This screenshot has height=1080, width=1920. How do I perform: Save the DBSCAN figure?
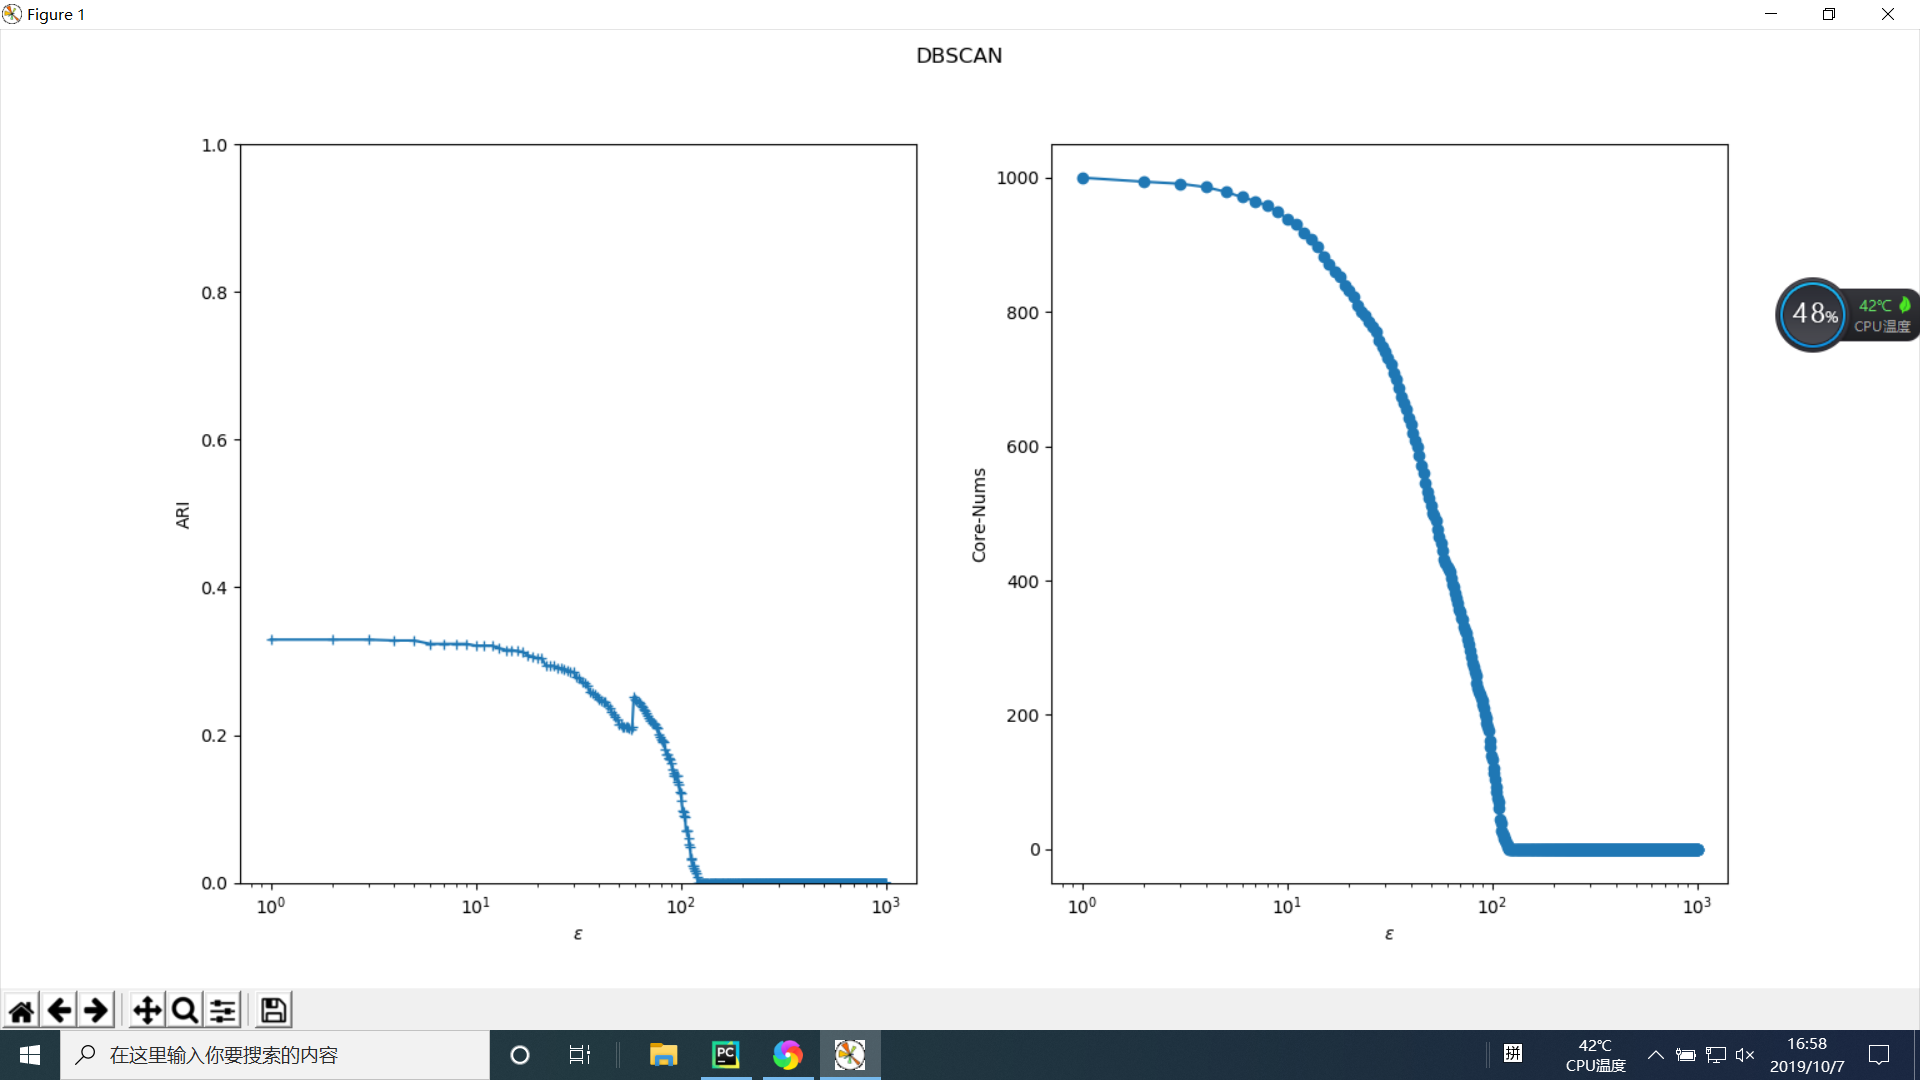(x=272, y=1009)
